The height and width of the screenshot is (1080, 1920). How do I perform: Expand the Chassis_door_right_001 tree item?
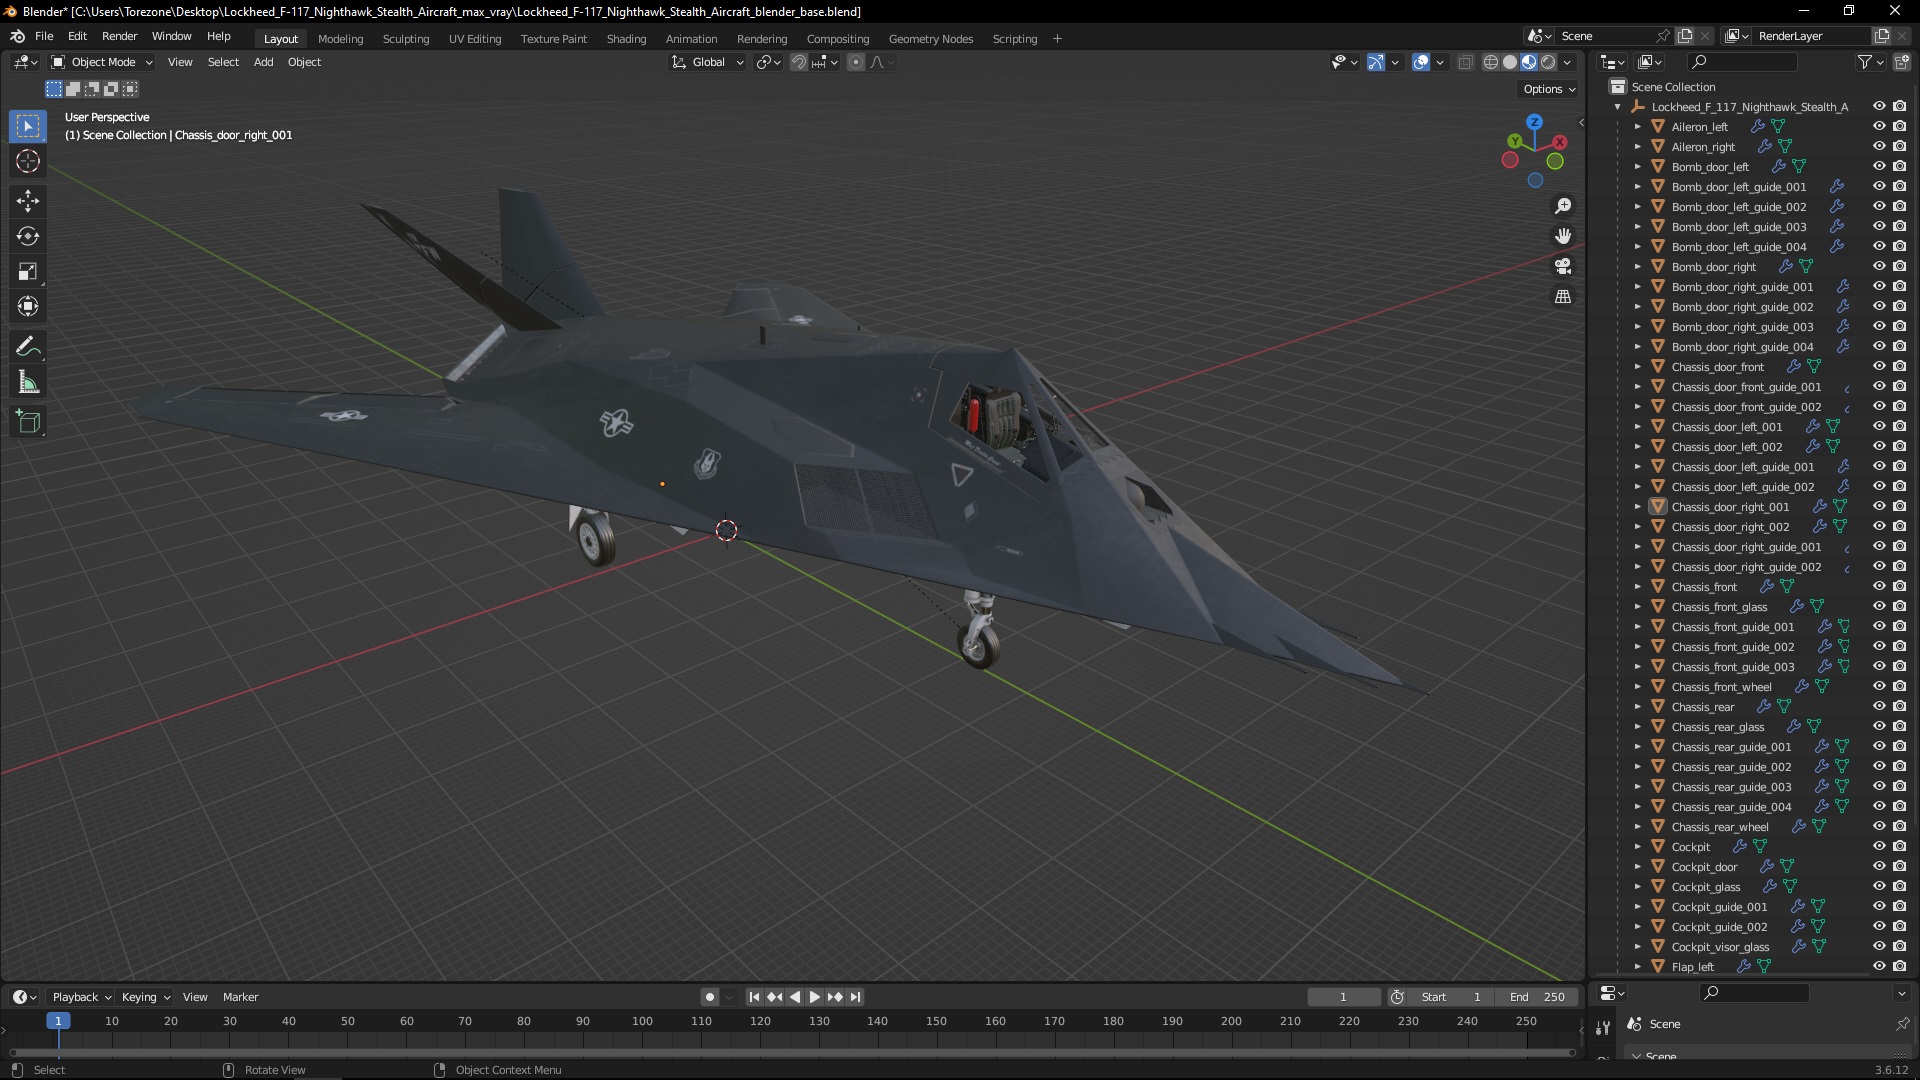point(1637,506)
